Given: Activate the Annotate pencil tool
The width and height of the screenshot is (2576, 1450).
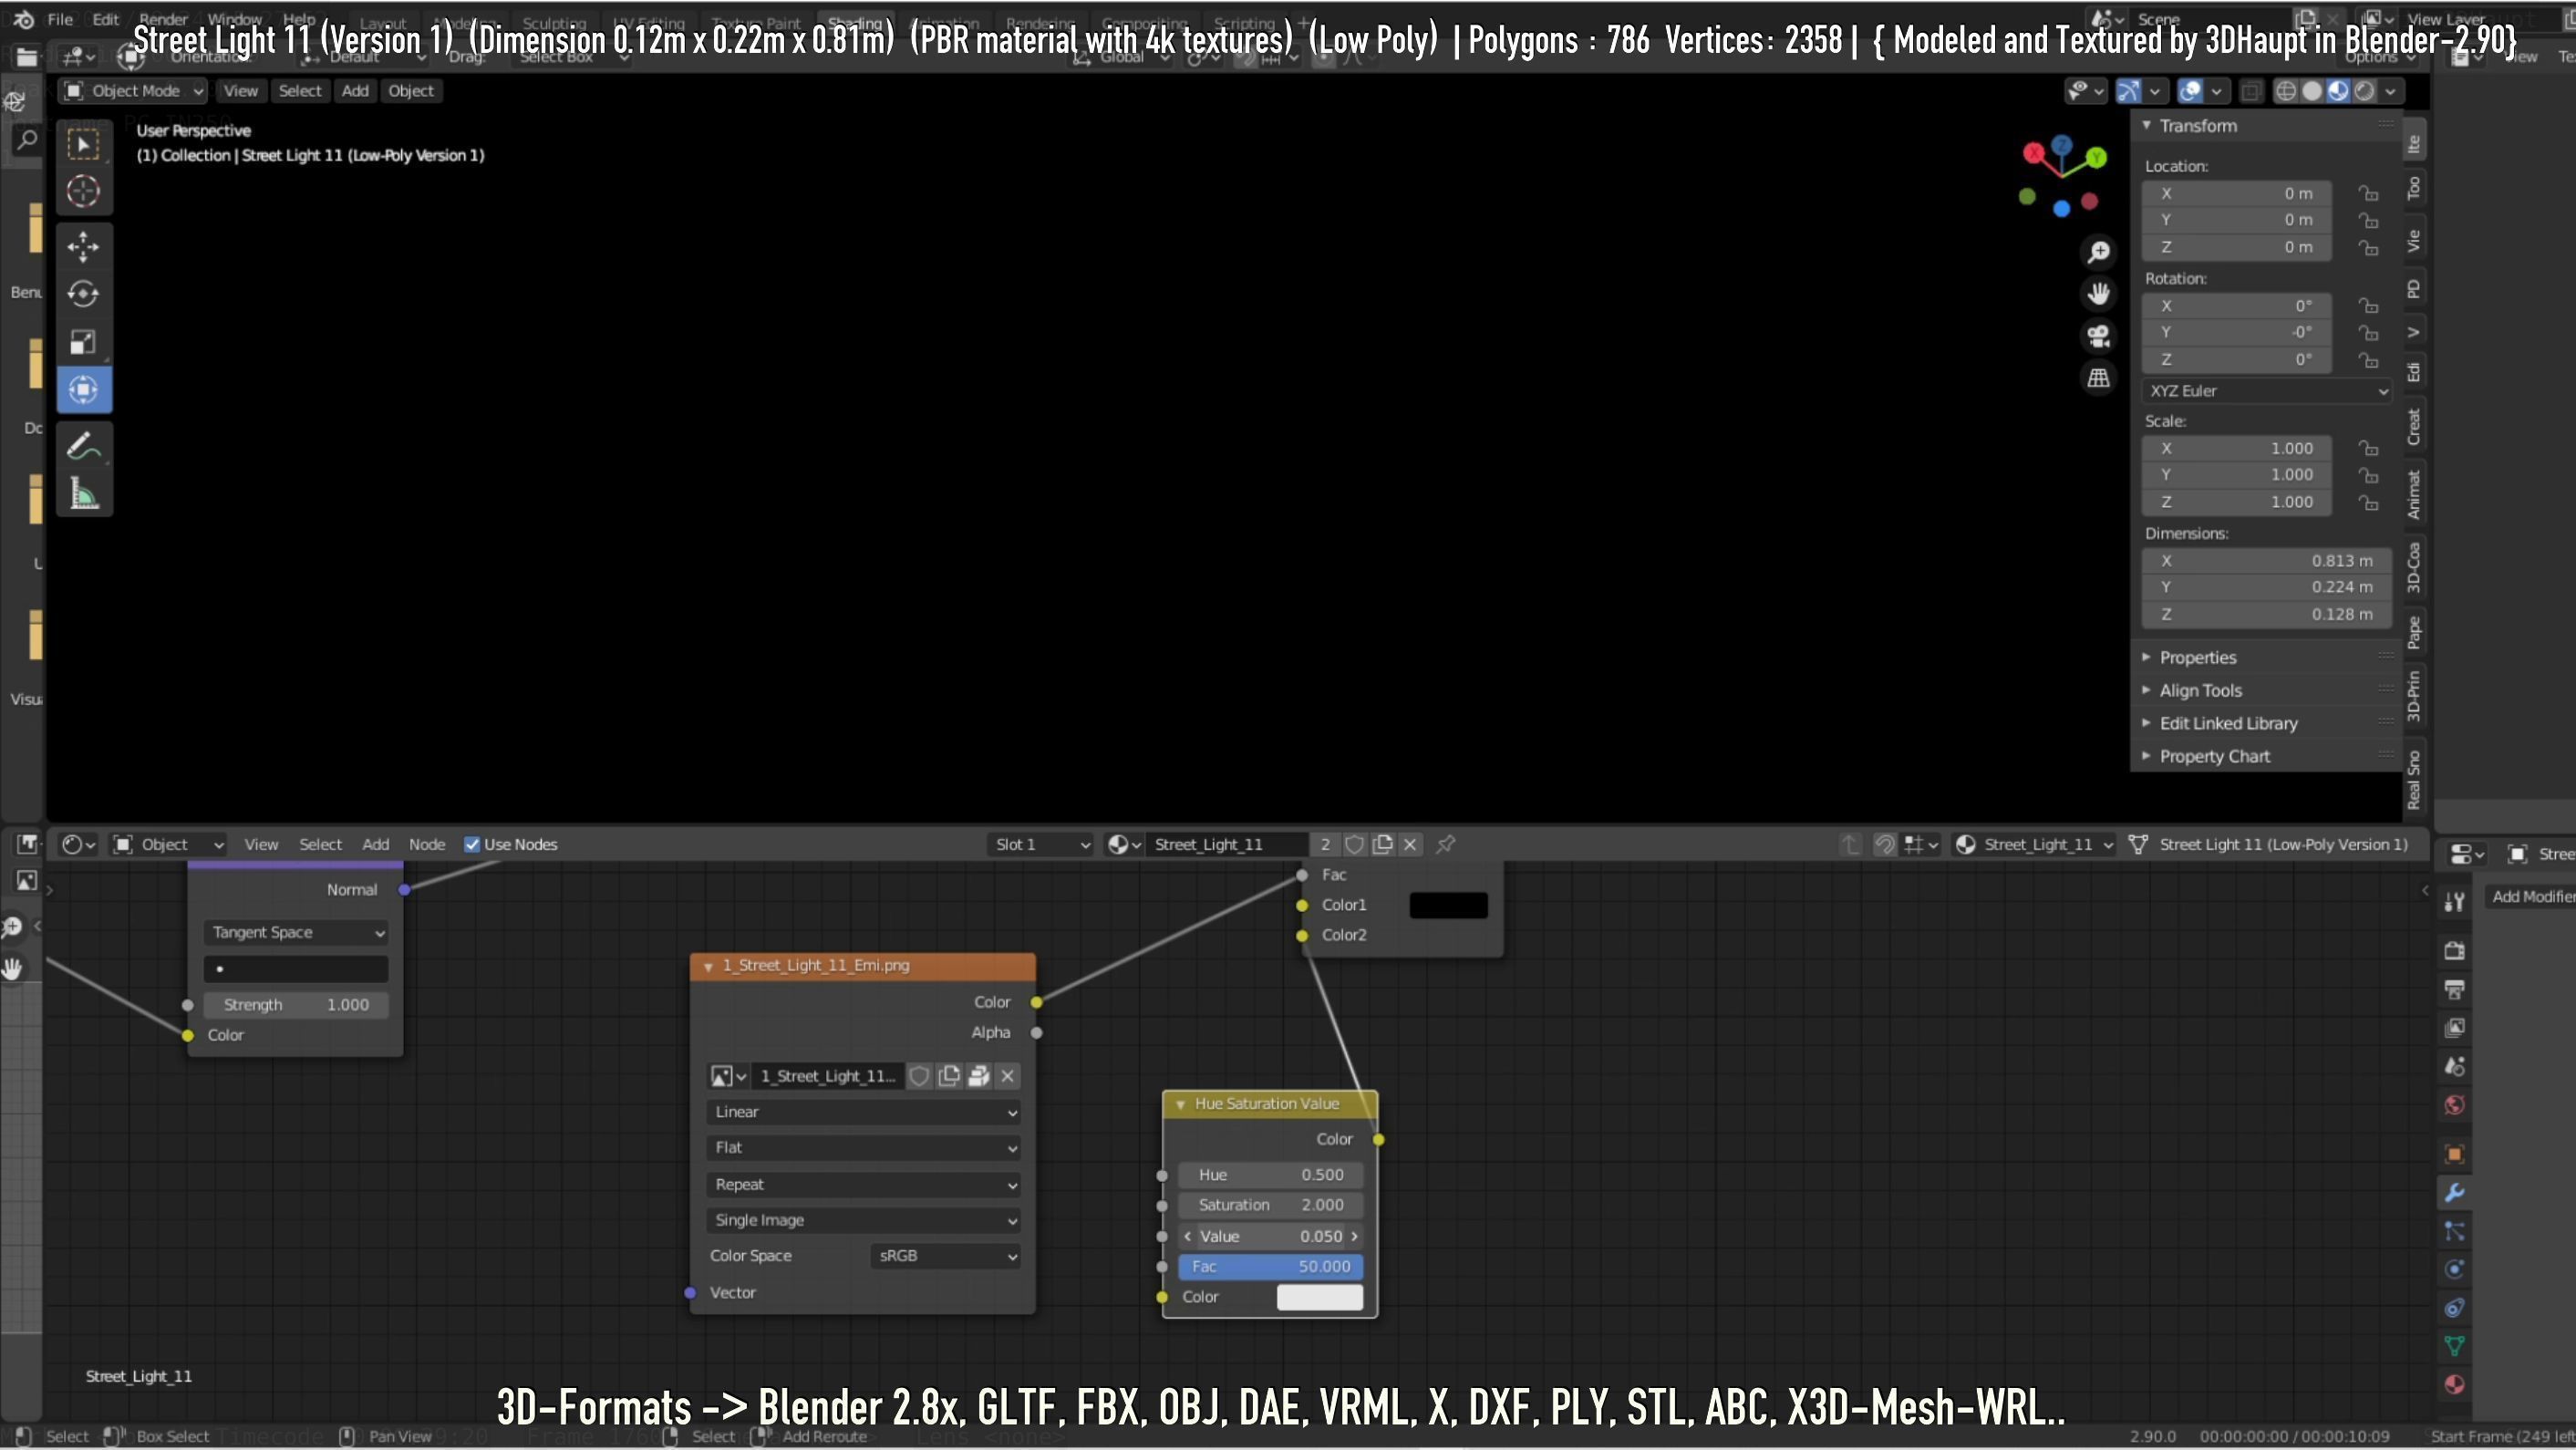Looking at the screenshot, I should [x=83, y=446].
